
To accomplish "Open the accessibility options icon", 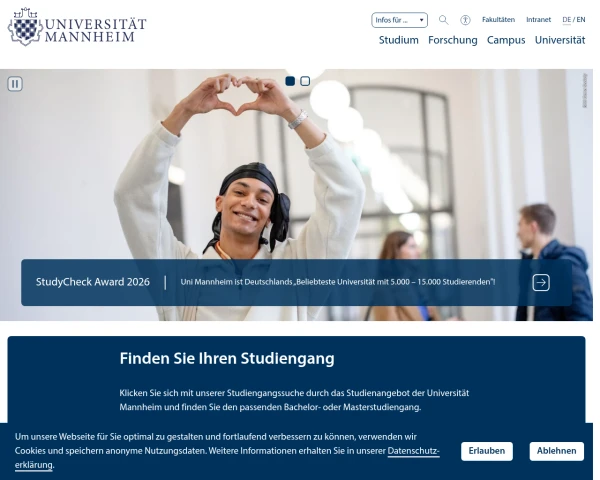I will coord(465,20).
